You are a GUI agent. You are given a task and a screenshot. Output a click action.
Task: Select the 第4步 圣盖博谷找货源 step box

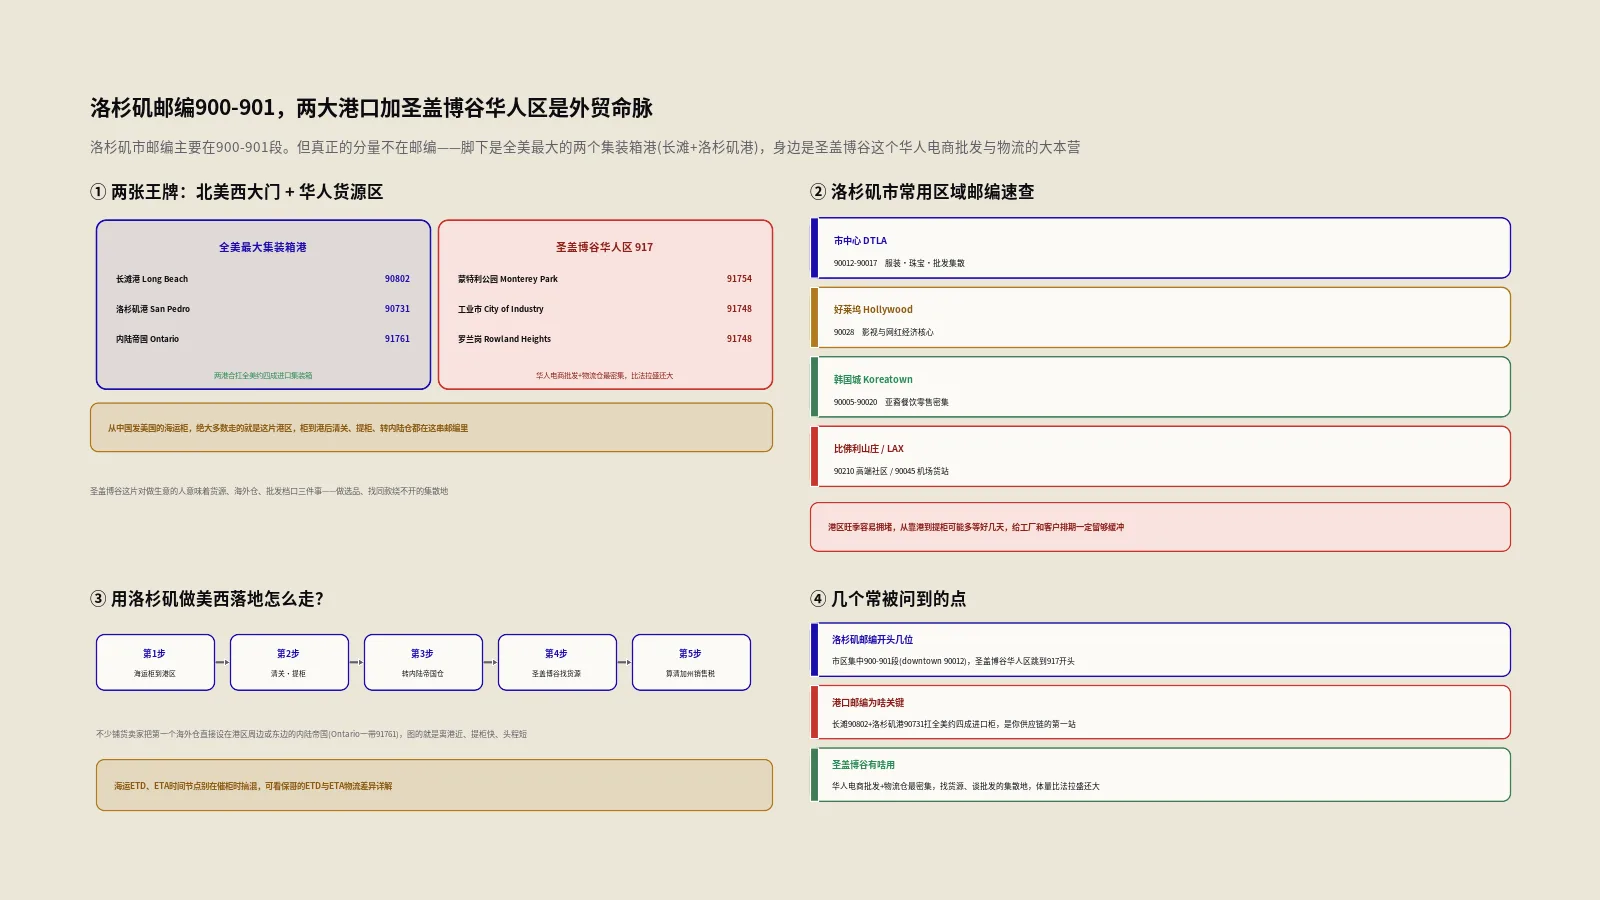tap(557, 662)
